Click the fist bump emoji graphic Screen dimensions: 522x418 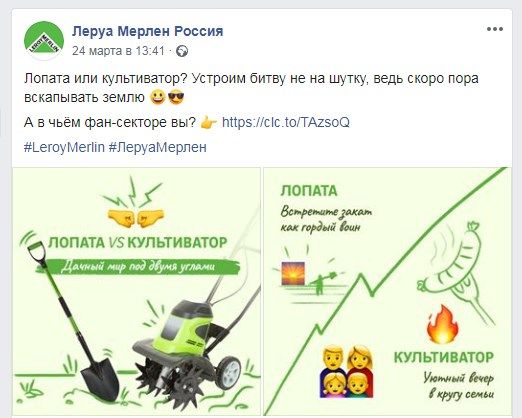[136, 218]
